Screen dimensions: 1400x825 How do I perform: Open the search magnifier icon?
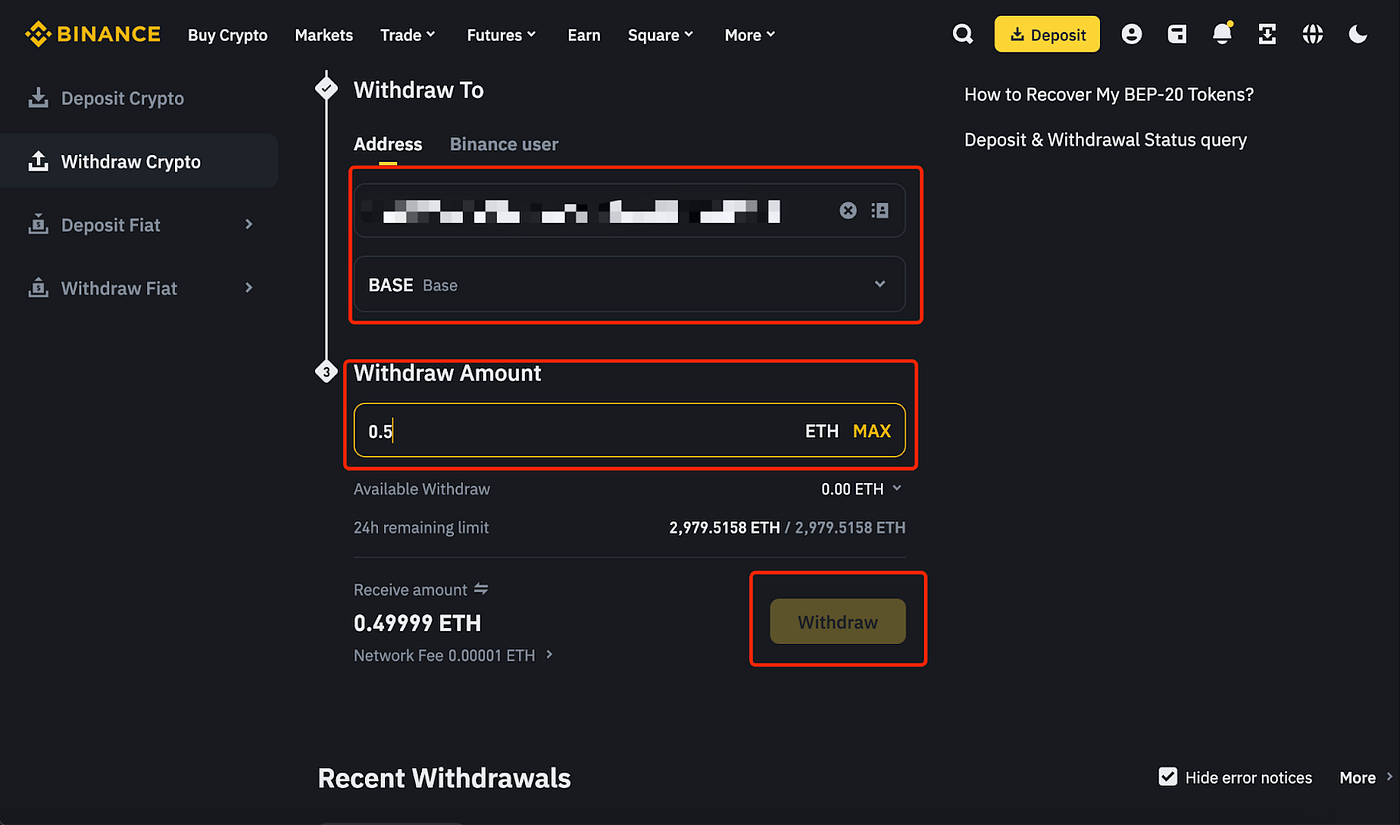click(962, 33)
